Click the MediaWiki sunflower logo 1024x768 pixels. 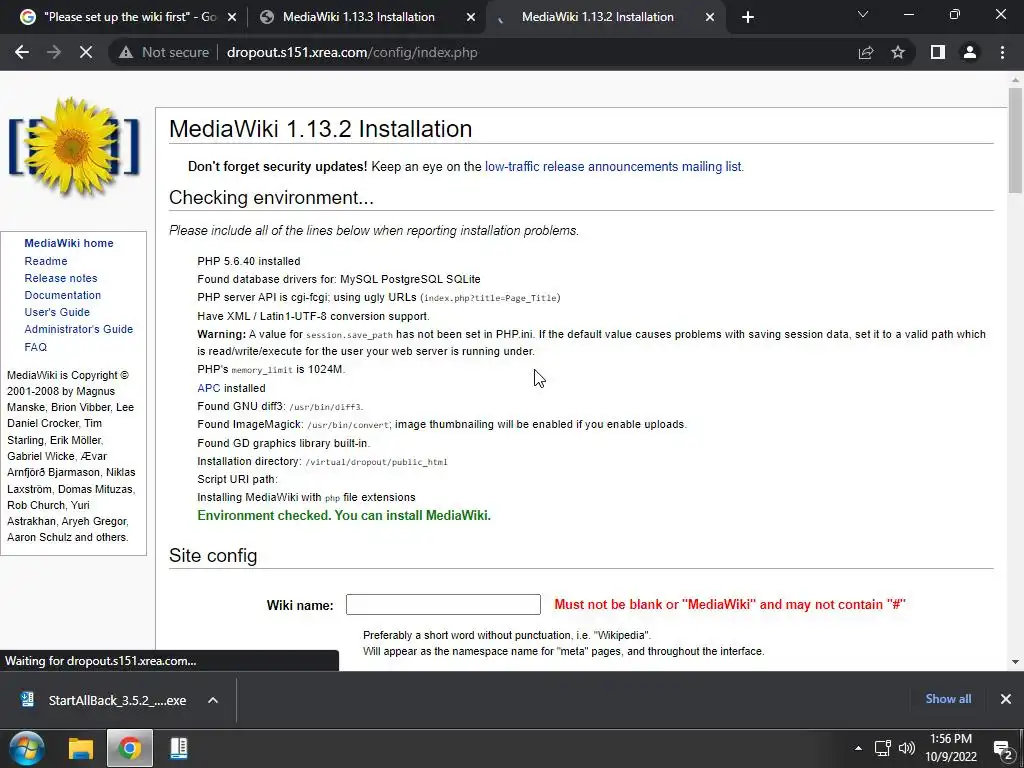(x=74, y=146)
